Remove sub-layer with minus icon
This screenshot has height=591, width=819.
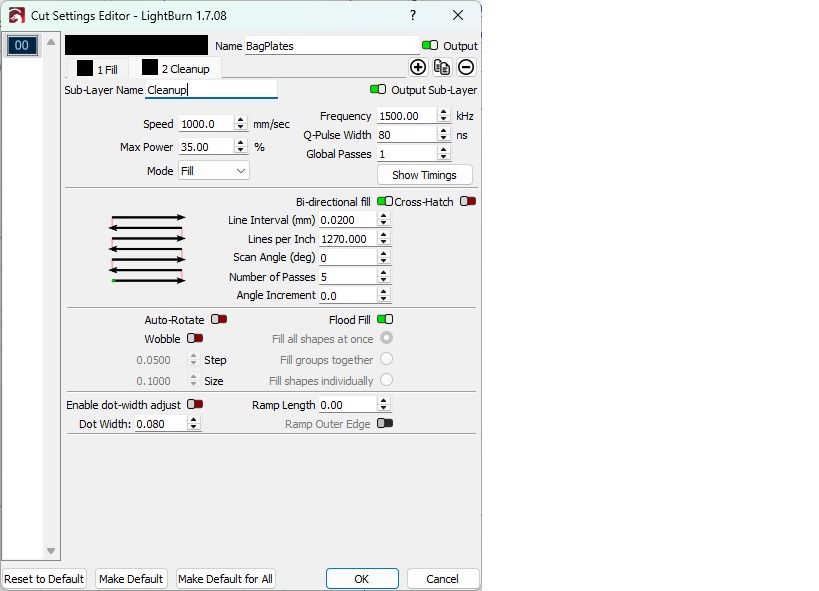coord(466,67)
